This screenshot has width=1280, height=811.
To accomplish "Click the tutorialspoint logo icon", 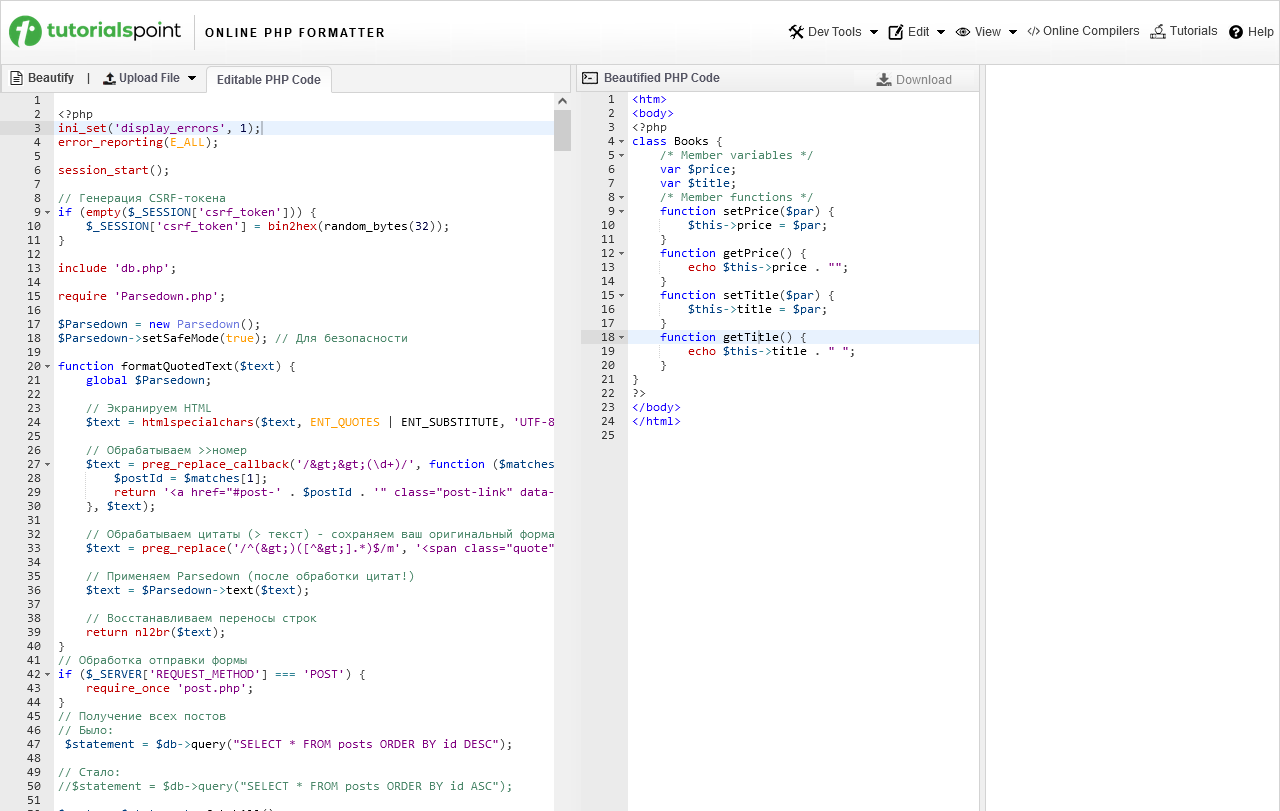I will [26, 32].
